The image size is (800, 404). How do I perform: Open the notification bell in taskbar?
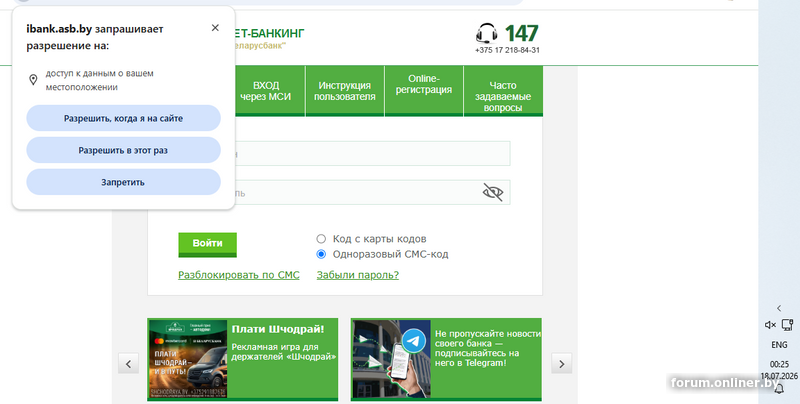point(780,390)
